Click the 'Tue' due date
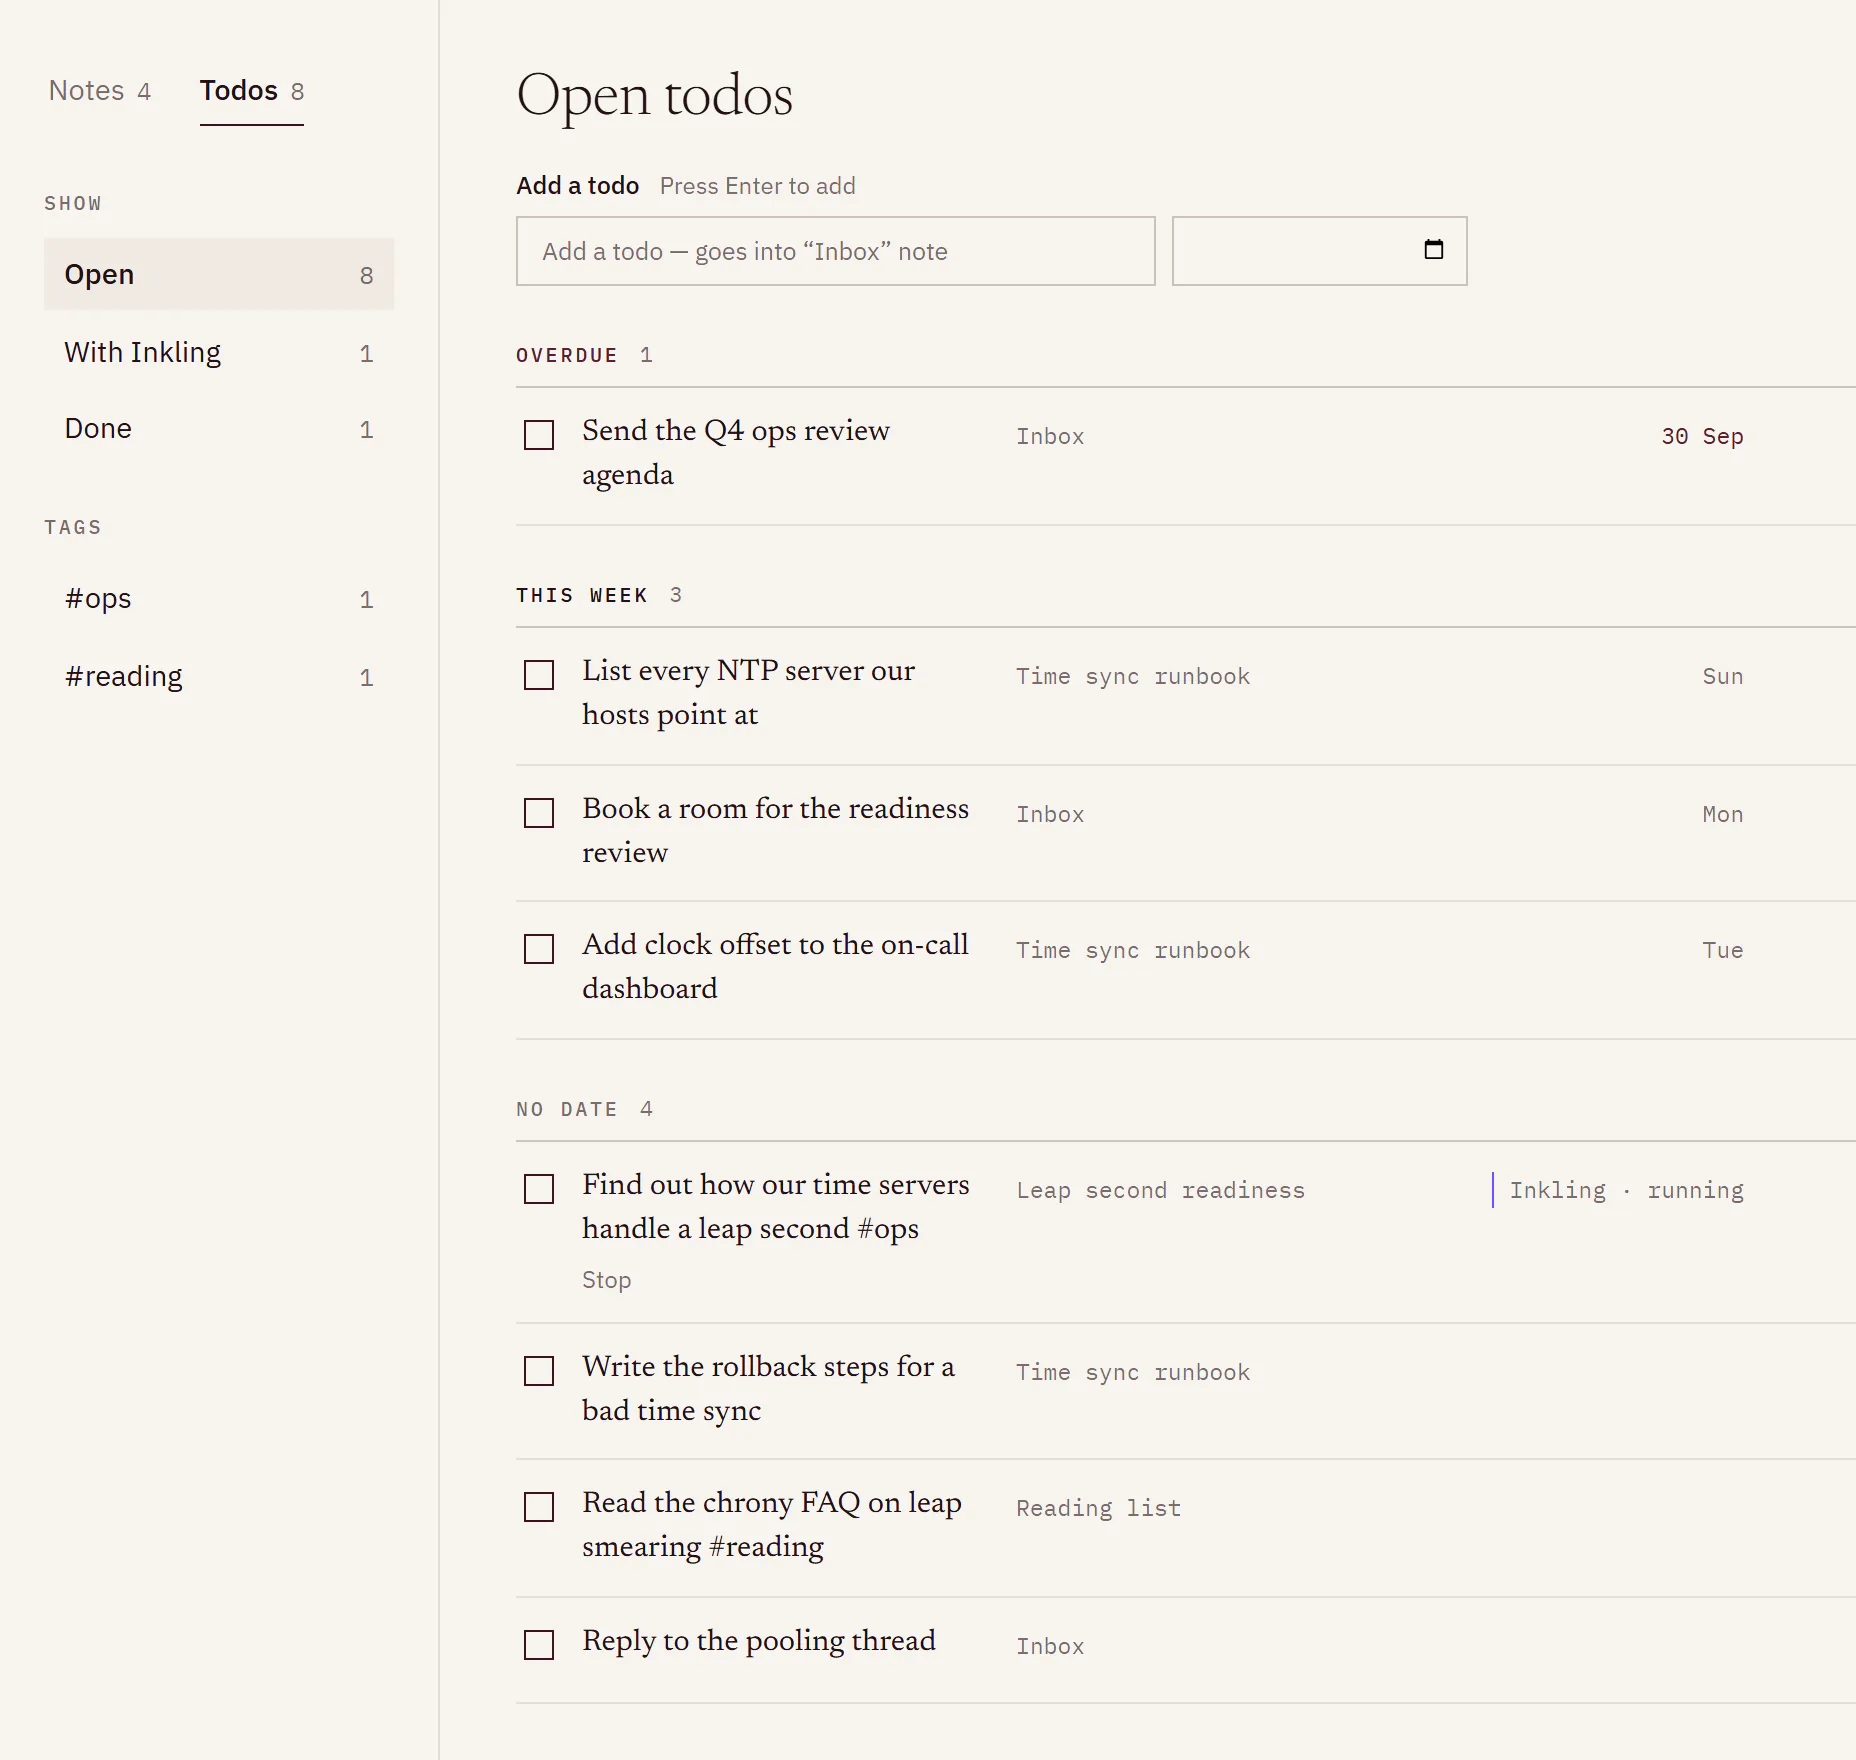1856x1760 pixels. (1723, 950)
